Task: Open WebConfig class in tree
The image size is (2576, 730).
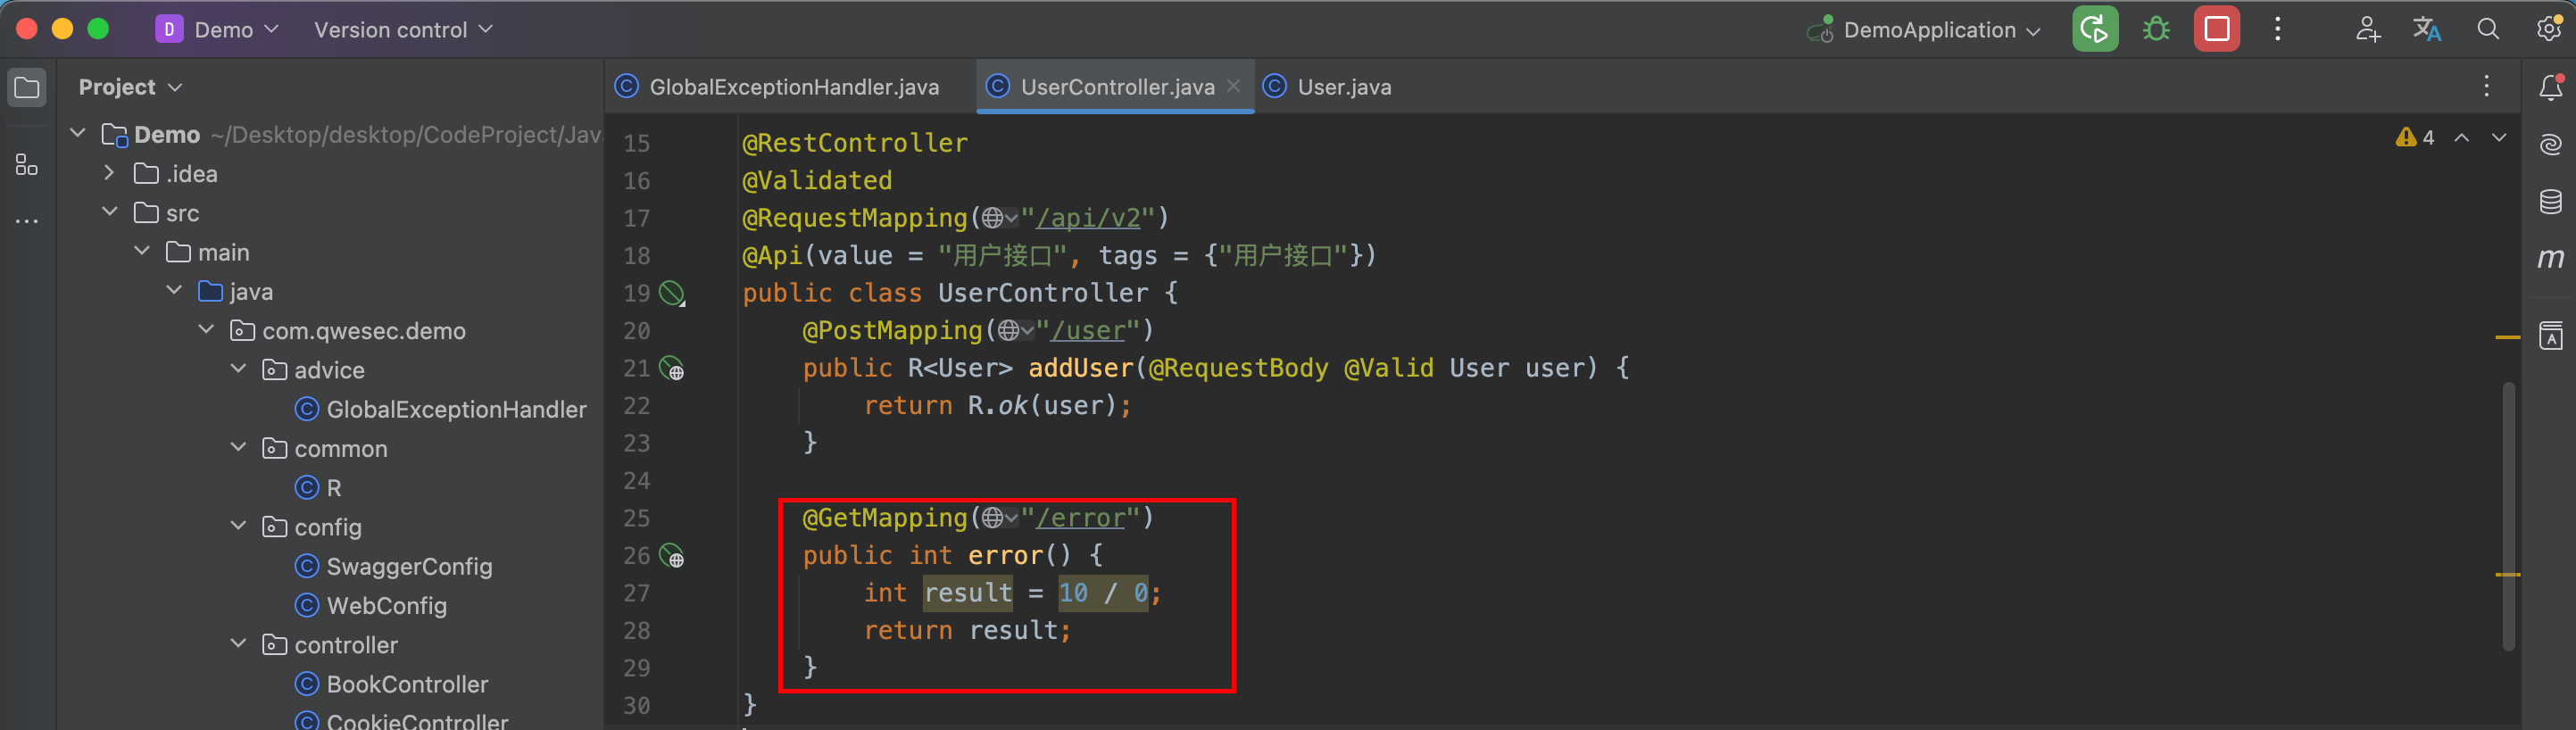Action: (x=371, y=605)
